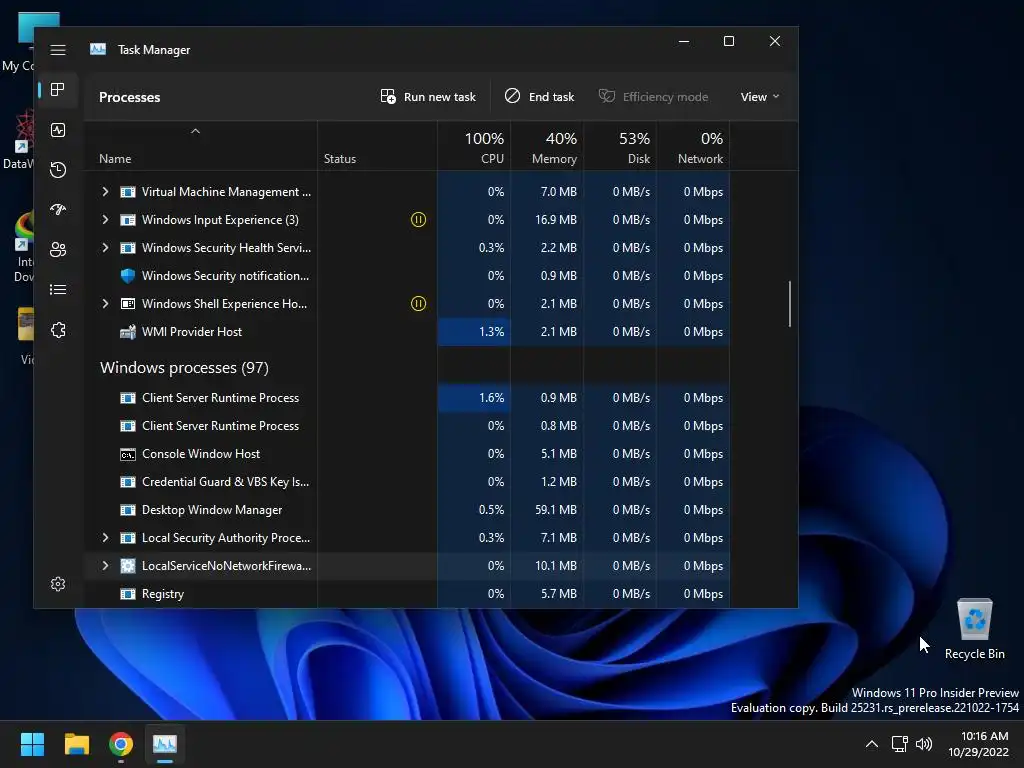Click the Windows Security notification shield icon
This screenshot has height=768, width=1024.
coord(128,276)
